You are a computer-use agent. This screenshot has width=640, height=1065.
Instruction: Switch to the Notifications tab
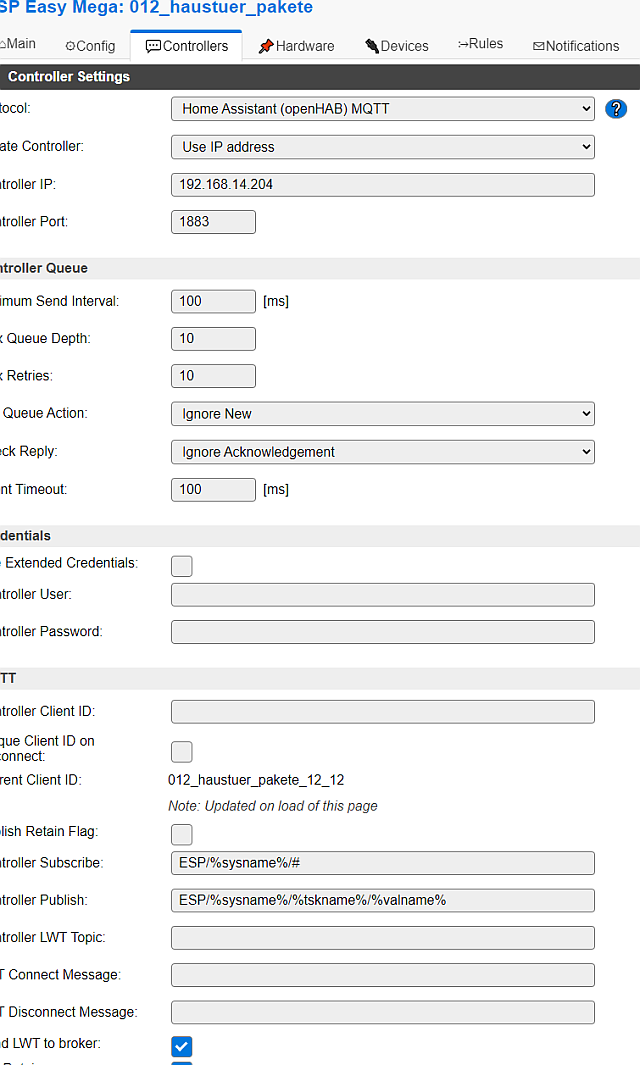576,46
